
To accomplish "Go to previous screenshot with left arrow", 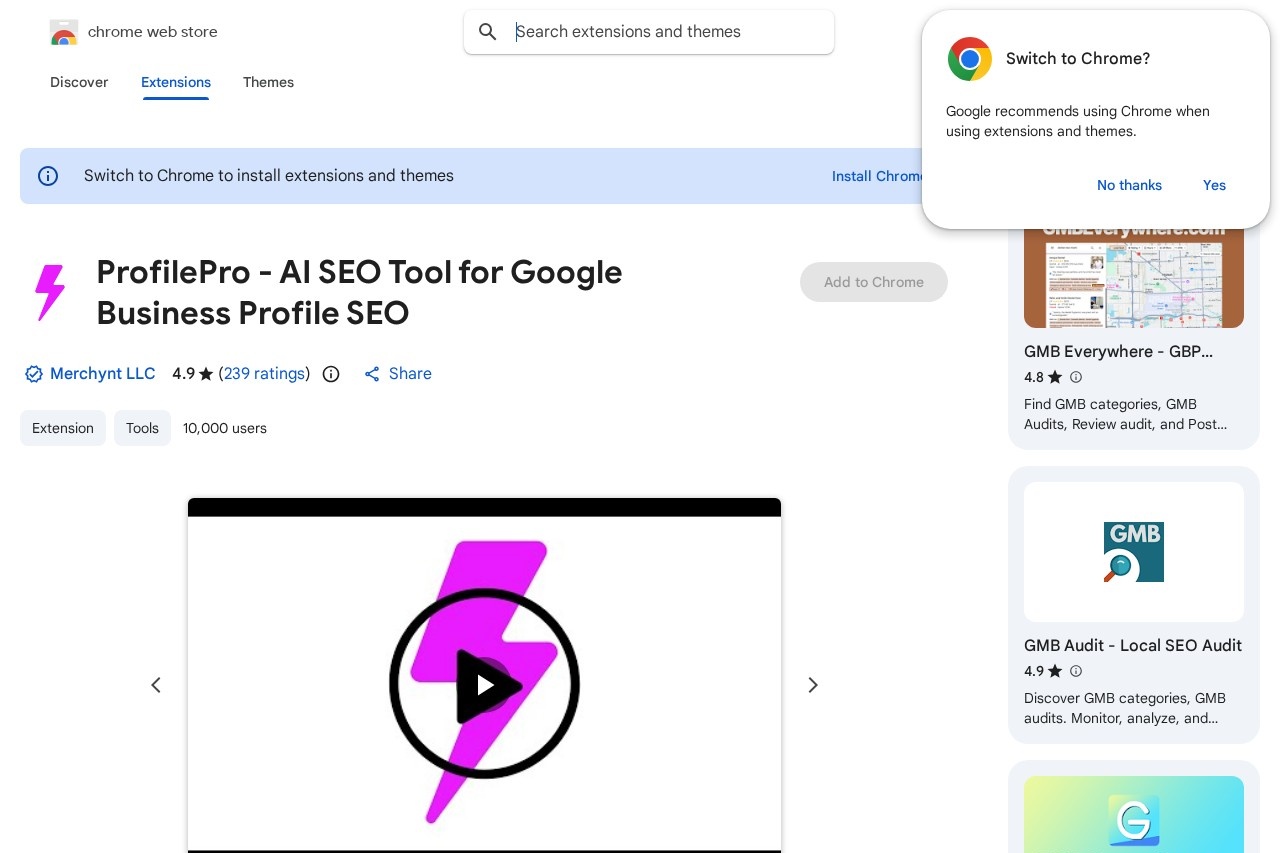I will coord(156,685).
